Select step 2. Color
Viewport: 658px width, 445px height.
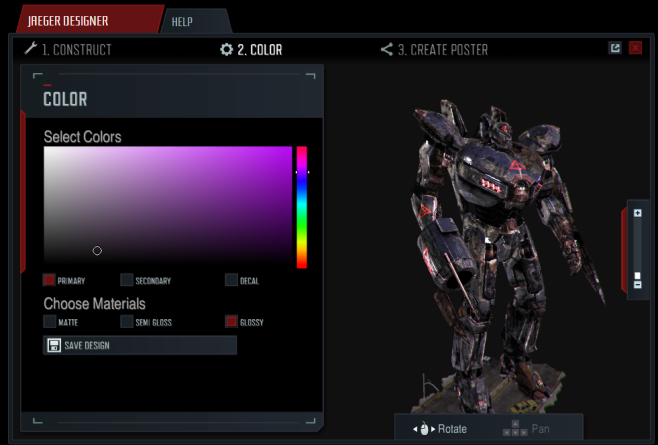251,50
